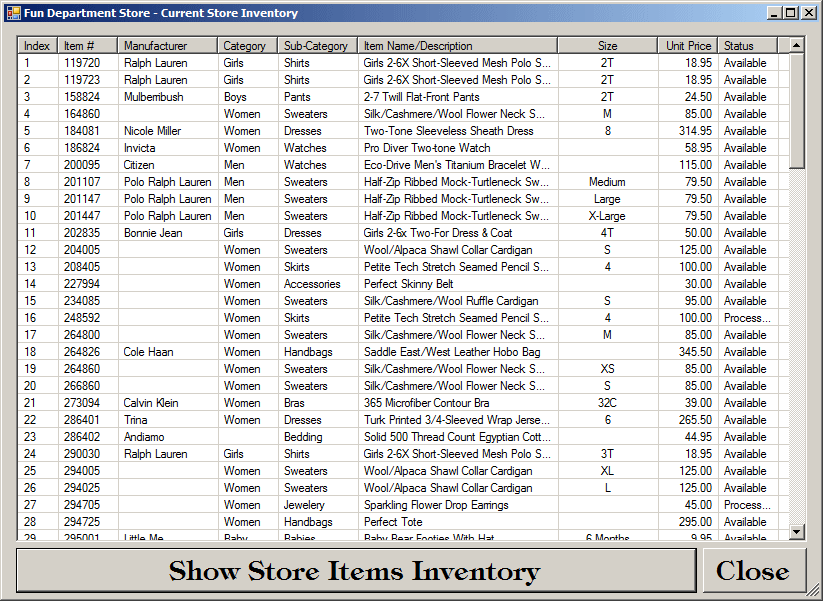This screenshot has height=601, width=823.
Task: Click the Boys category cell
Action: [x=235, y=97]
